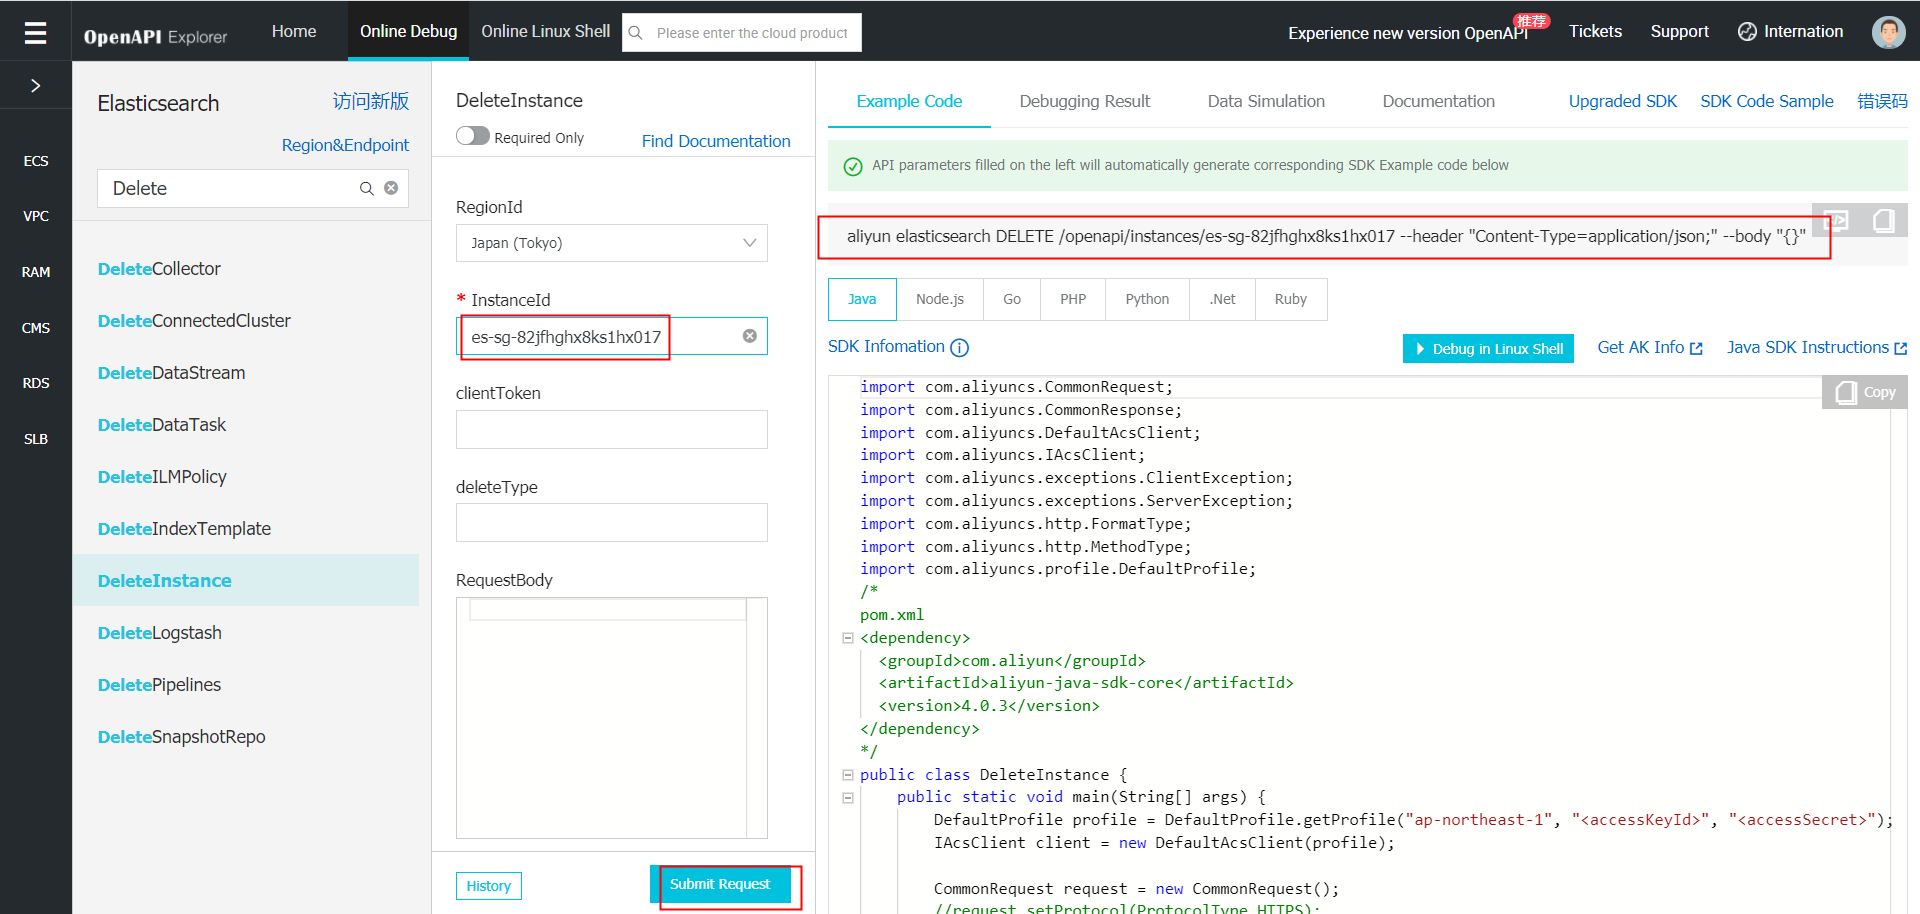Click the cloud product search box

[x=742, y=33]
